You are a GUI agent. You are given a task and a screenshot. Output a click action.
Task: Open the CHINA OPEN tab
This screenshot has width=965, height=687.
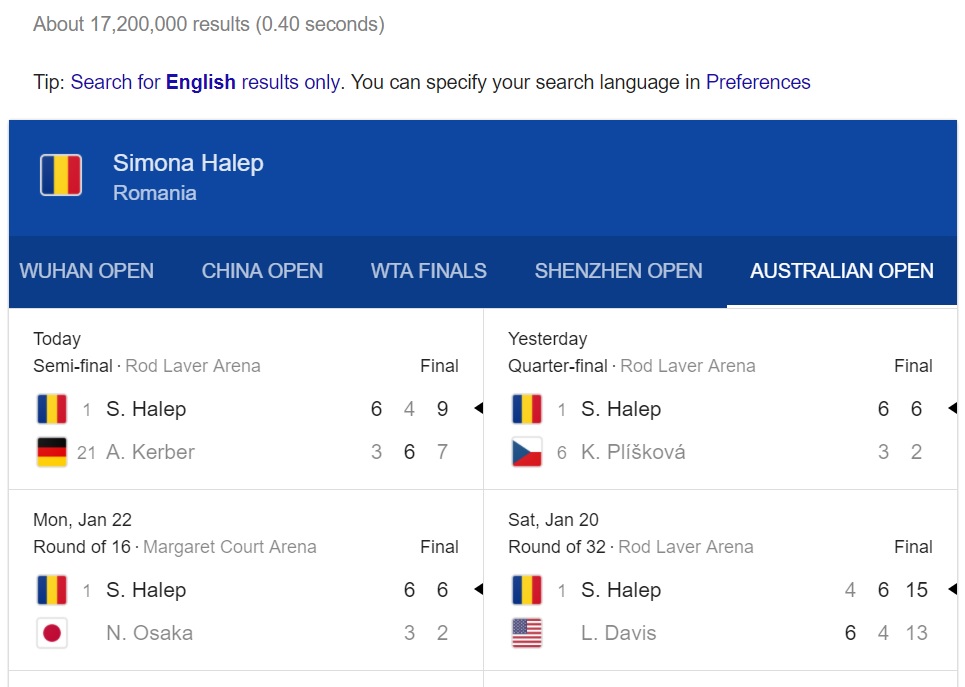point(262,271)
